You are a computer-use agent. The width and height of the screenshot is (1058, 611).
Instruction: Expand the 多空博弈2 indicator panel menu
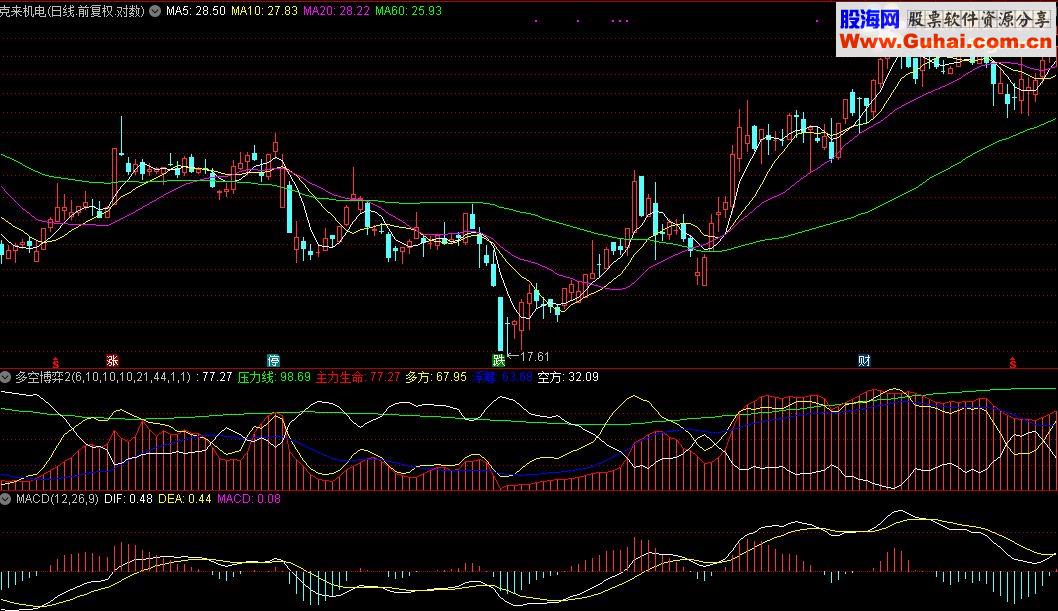5,377
